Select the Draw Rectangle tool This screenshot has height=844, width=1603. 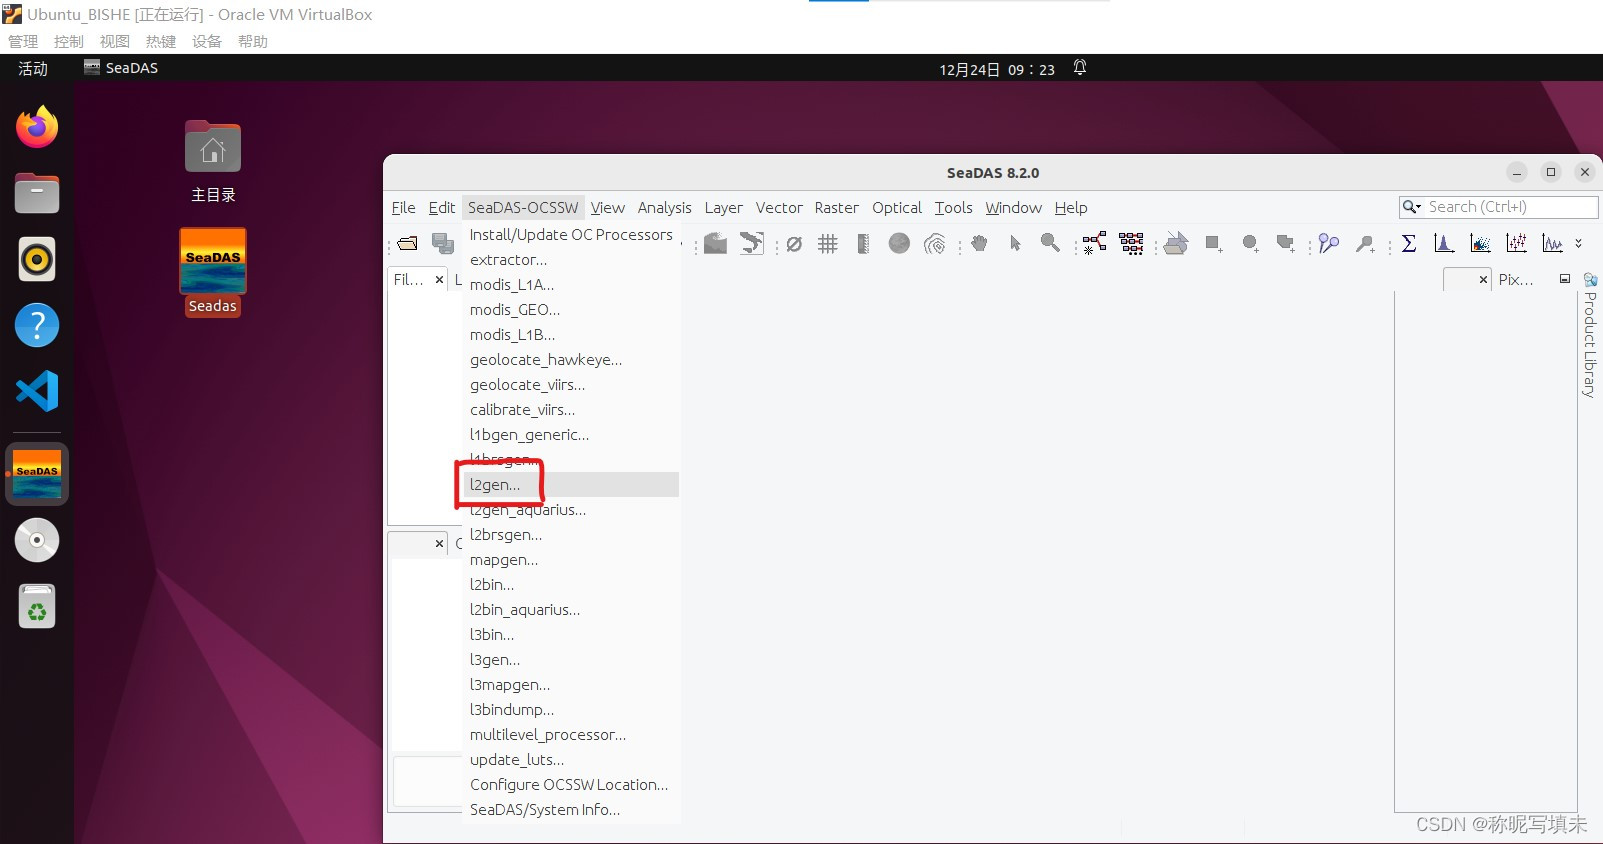[x=1214, y=243]
